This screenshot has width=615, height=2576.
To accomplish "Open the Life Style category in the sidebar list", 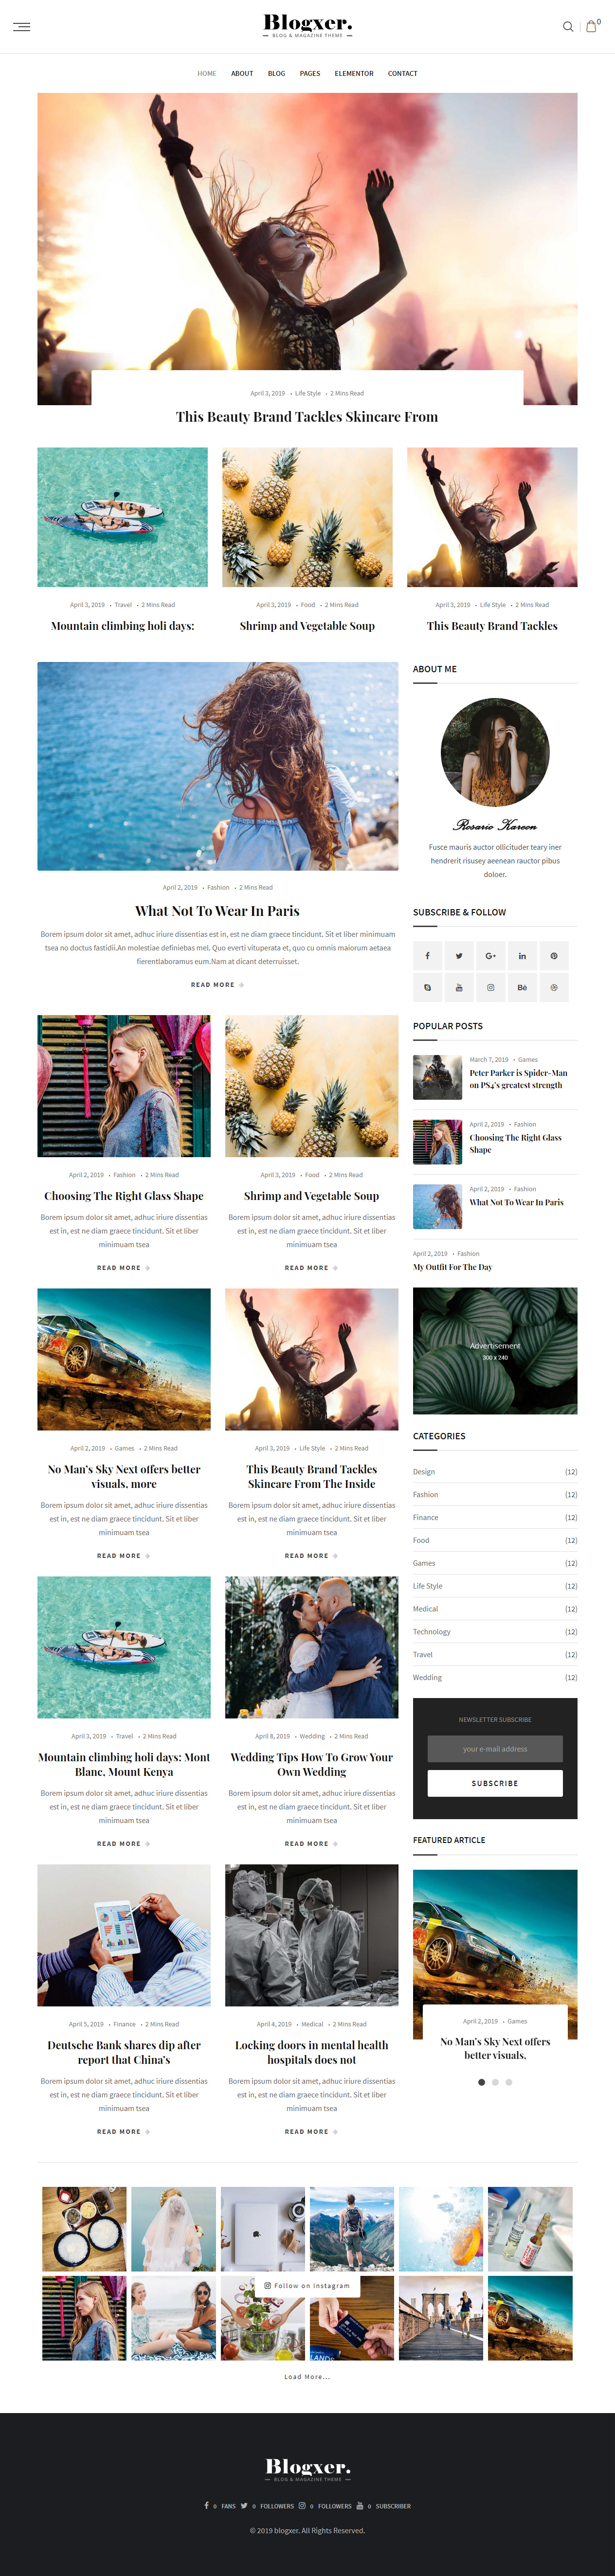I will coord(428,1586).
